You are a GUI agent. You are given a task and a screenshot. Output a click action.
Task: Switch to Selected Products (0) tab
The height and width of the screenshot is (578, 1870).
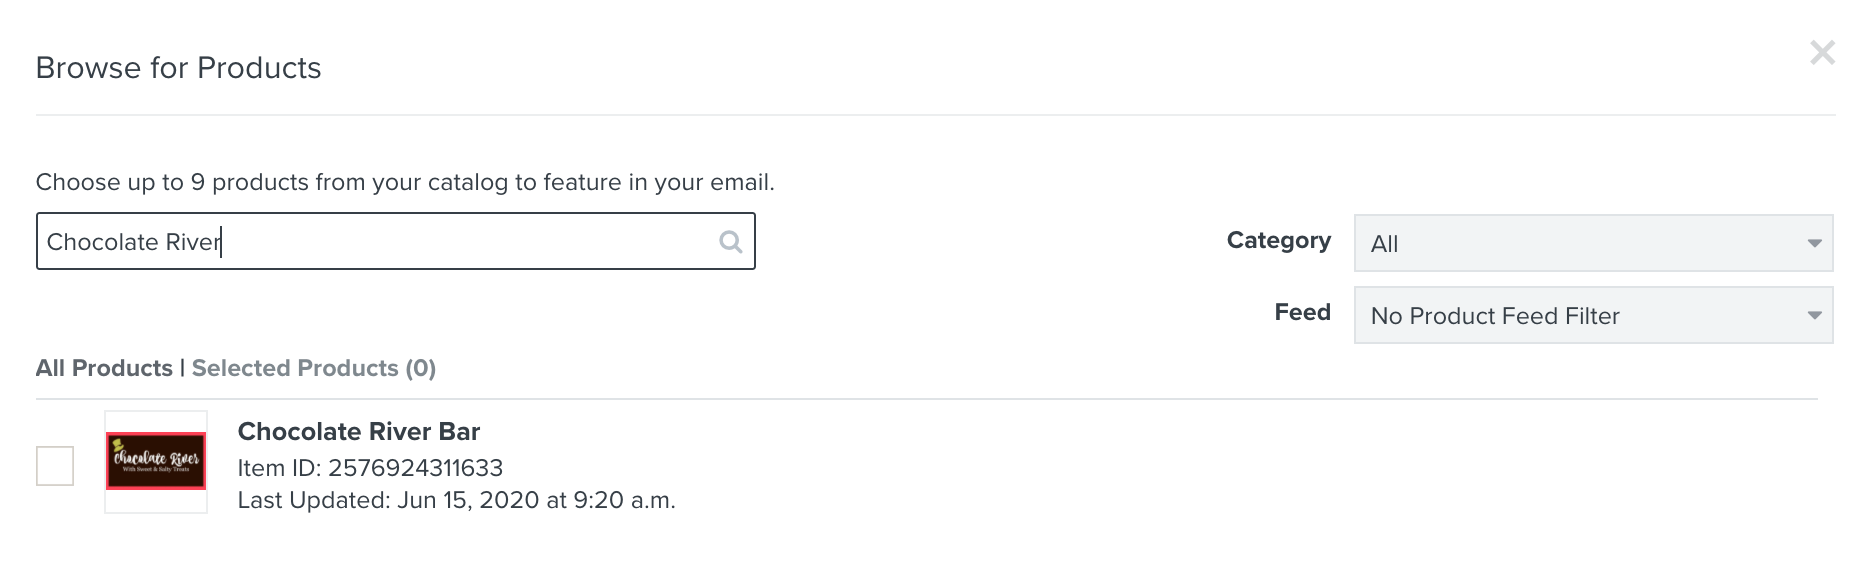314,368
